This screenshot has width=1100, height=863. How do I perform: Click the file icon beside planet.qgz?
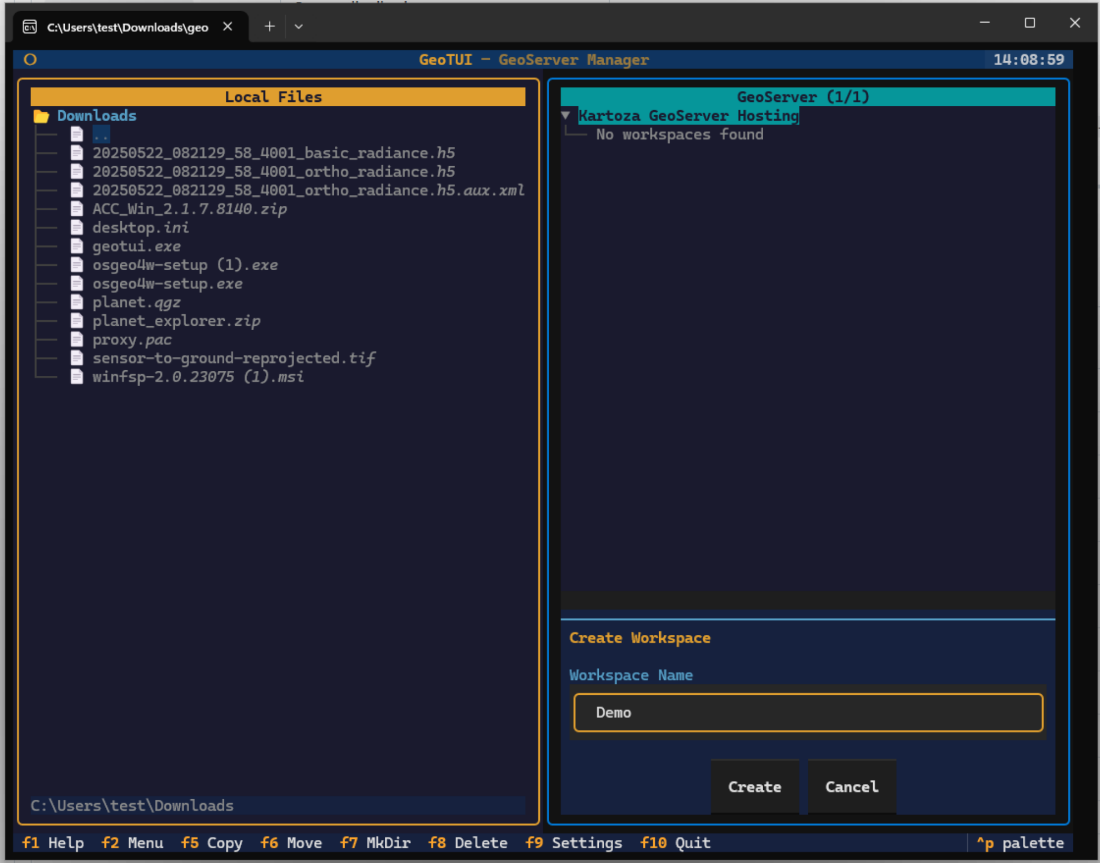77,302
